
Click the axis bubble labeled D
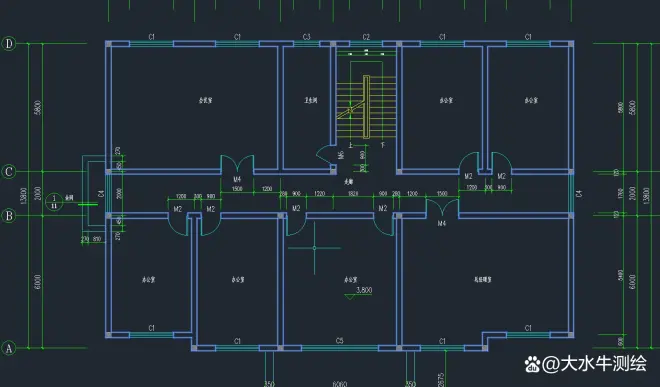click(x=9, y=43)
